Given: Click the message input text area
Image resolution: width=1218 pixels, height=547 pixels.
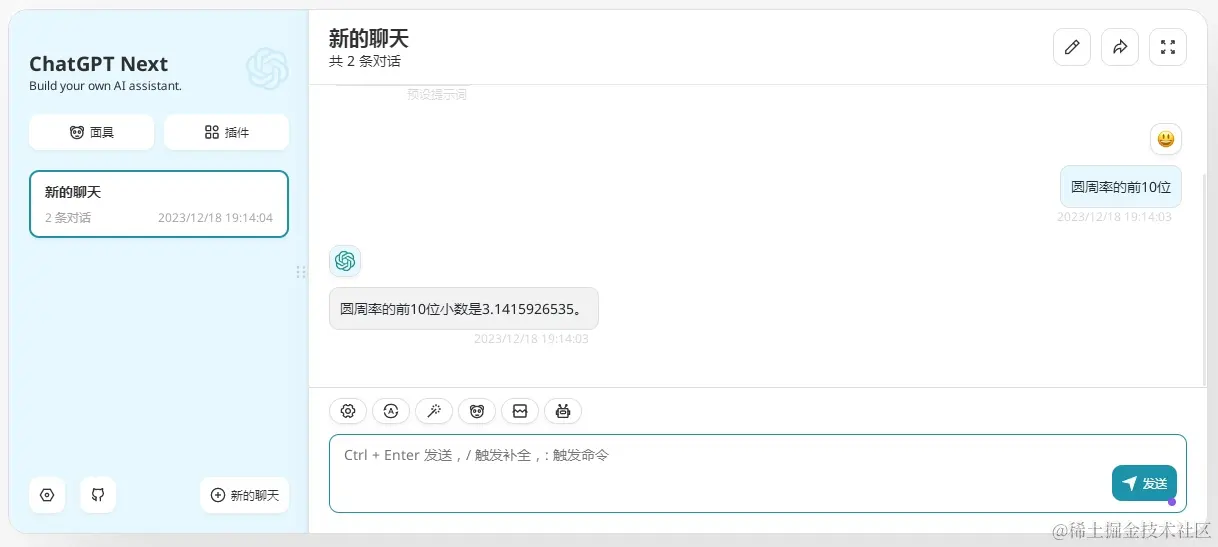Looking at the screenshot, I should click(x=758, y=473).
